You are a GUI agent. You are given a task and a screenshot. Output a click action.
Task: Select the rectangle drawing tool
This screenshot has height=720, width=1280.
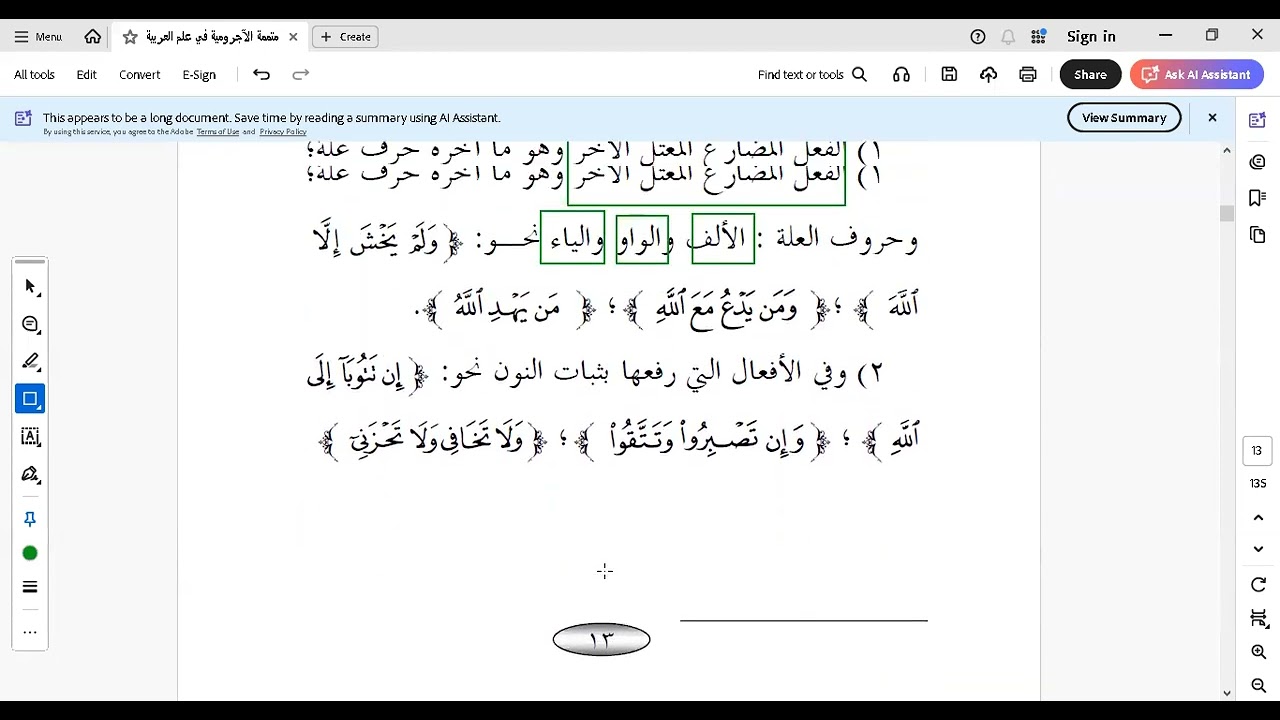pos(30,399)
